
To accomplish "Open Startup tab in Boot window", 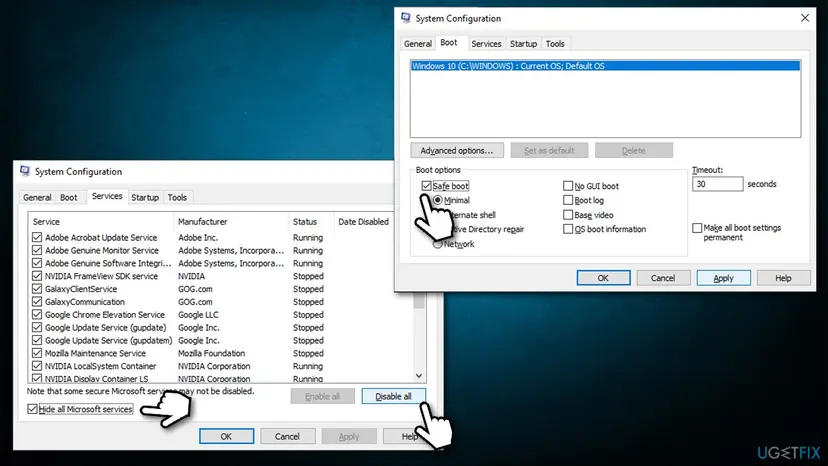I will point(523,44).
